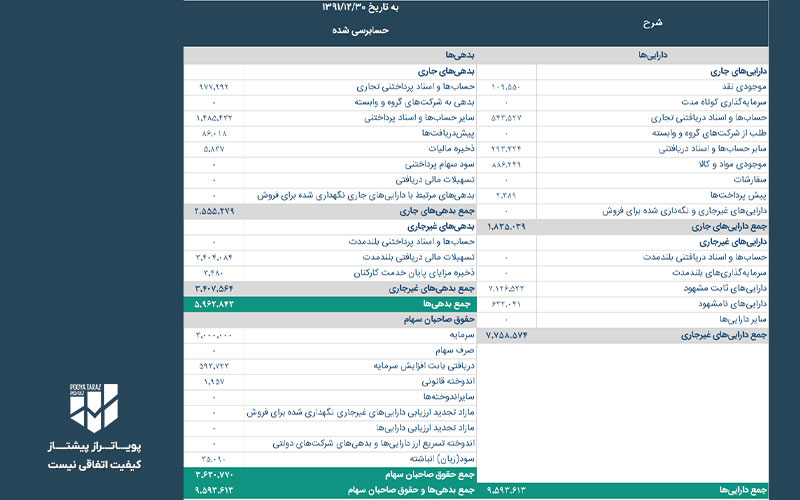This screenshot has width=800, height=500.
Task: Click the سایر حساب‌ها و اسناد پرداختنی label
Action: pyautogui.click(x=419, y=118)
